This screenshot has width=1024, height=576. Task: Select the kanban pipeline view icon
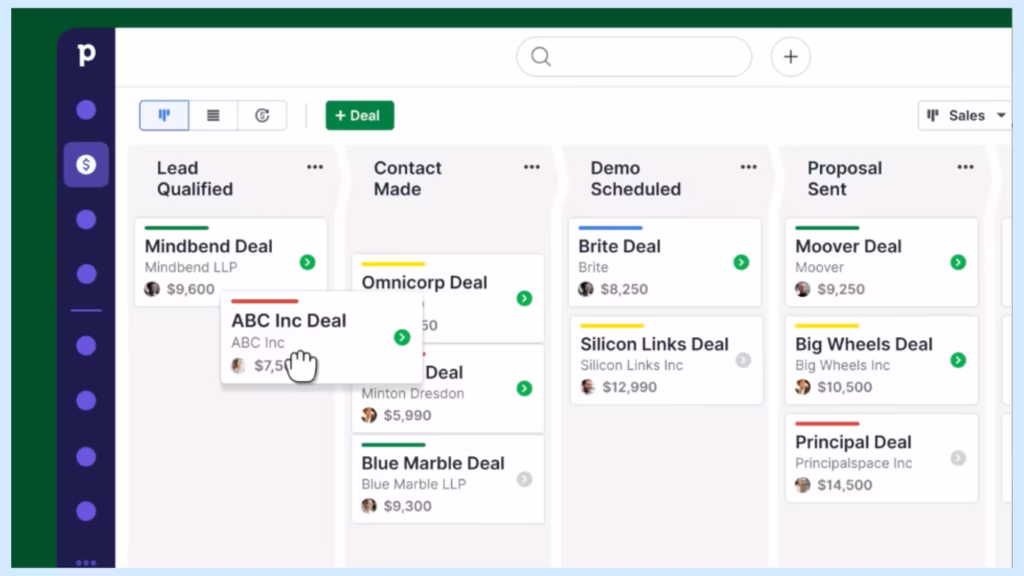(x=163, y=115)
